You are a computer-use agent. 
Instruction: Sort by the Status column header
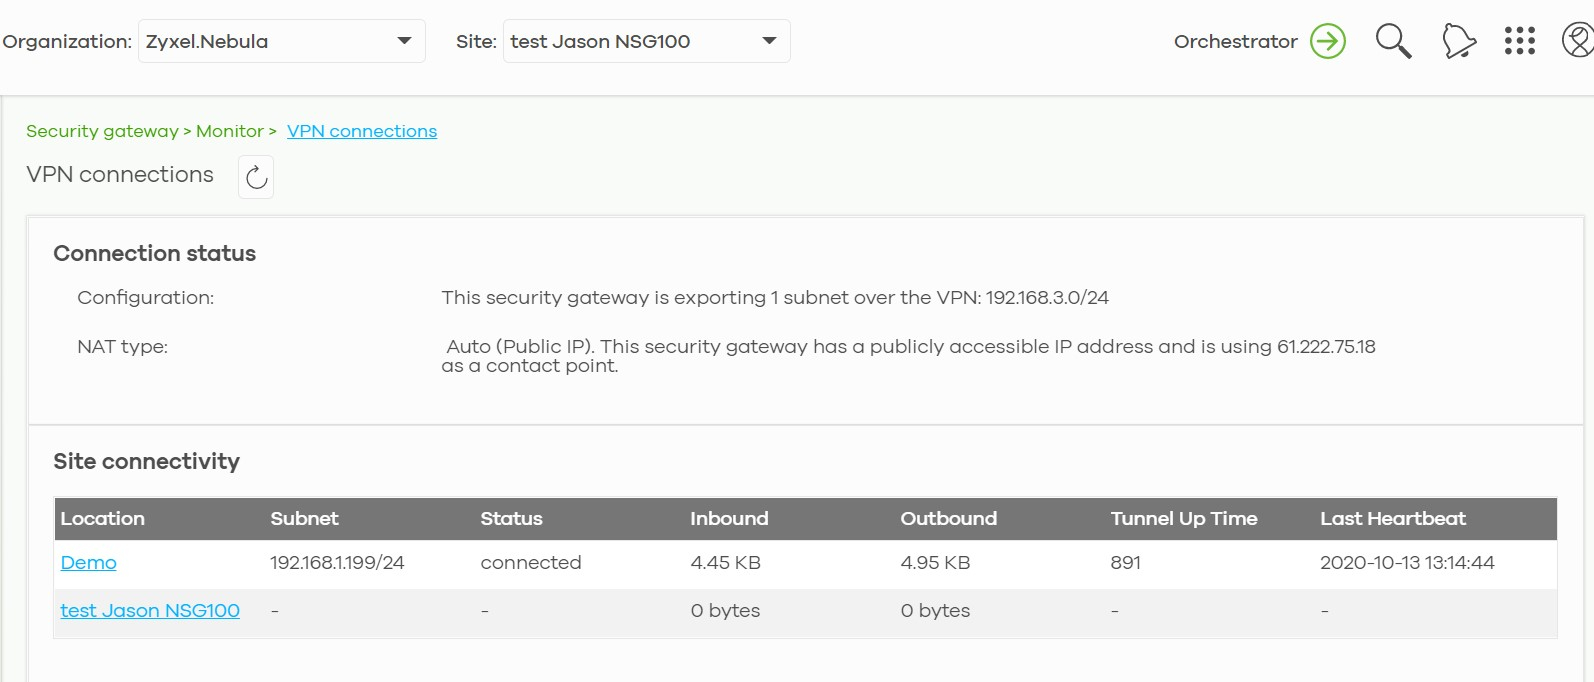[x=511, y=518]
